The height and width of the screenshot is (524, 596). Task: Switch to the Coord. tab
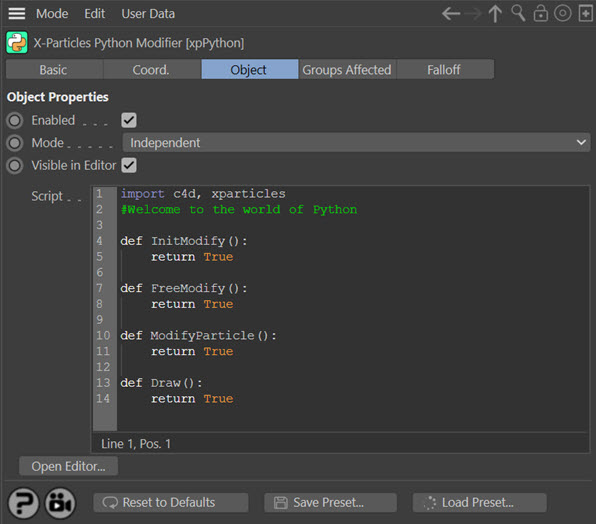pyautogui.click(x=151, y=70)
